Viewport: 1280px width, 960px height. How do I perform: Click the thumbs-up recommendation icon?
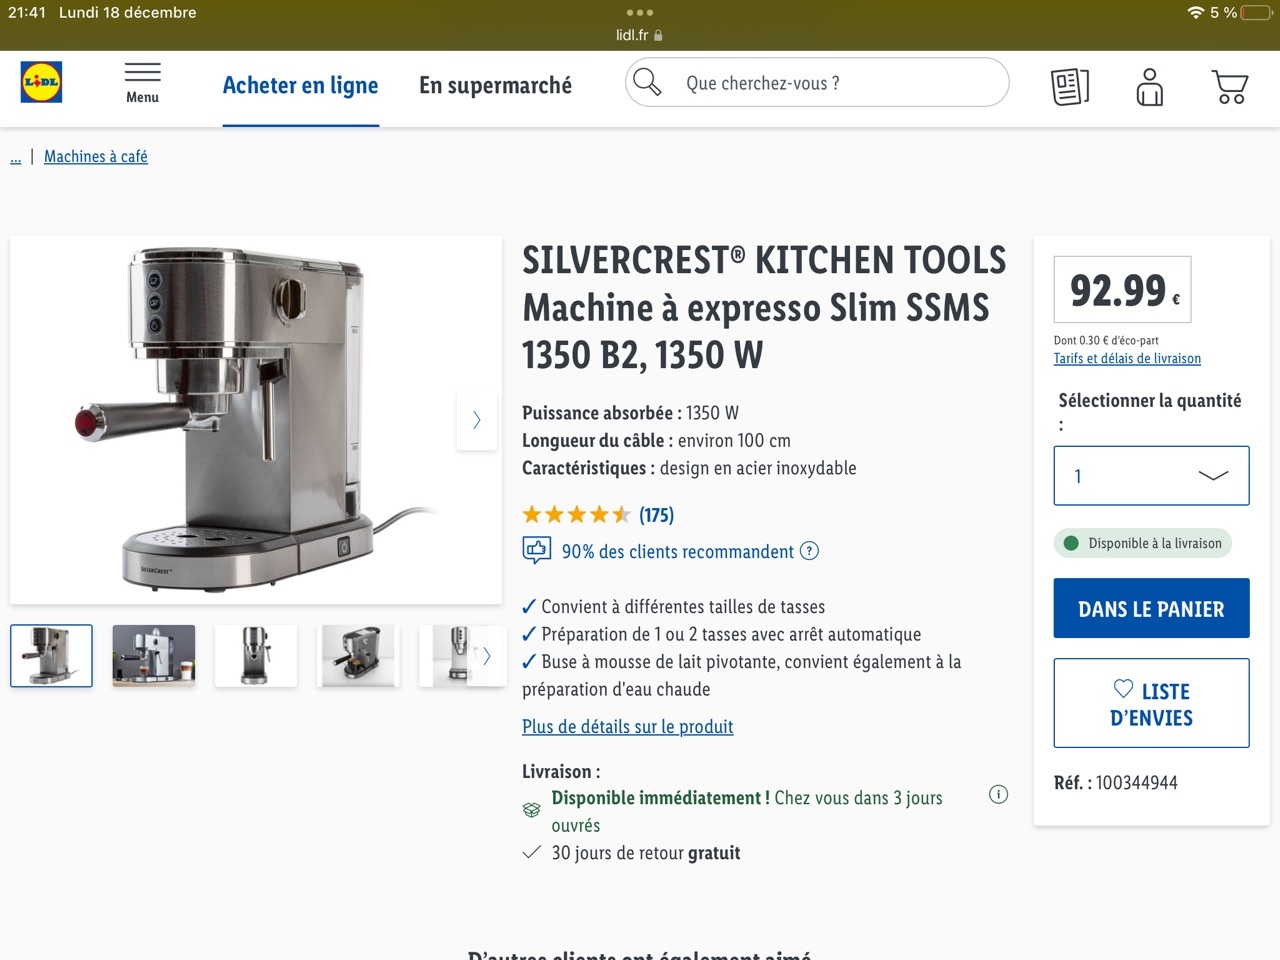(536, 550)
